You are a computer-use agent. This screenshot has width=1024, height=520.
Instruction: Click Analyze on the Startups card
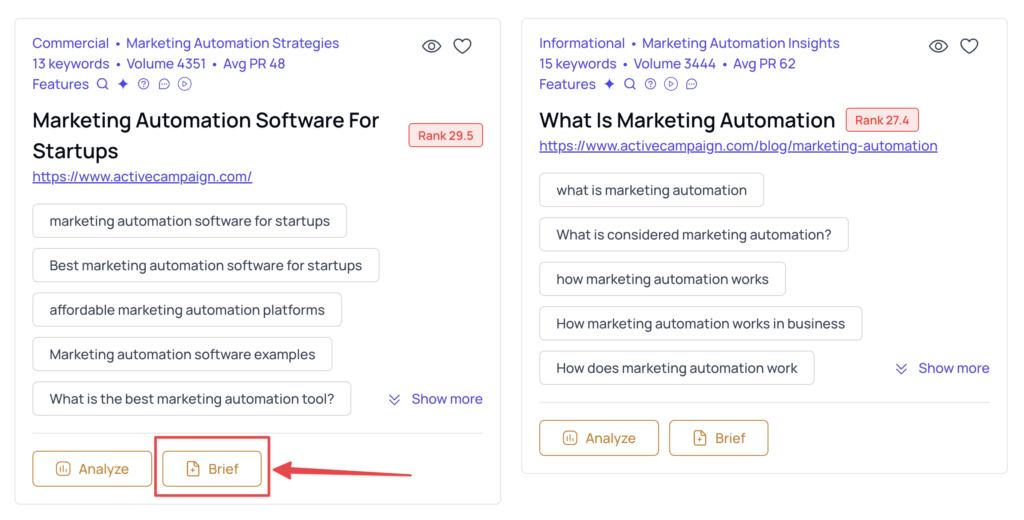[92, 469]
